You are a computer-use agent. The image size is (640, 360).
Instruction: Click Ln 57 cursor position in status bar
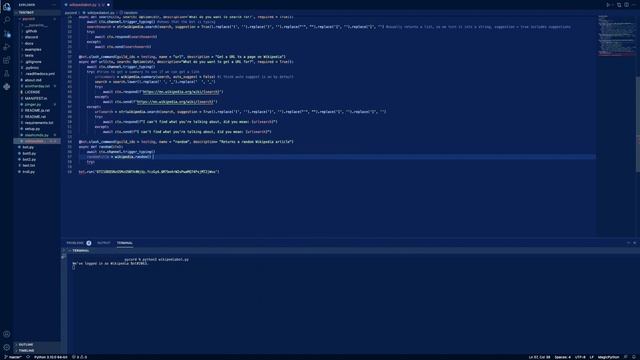coord(540,357)
